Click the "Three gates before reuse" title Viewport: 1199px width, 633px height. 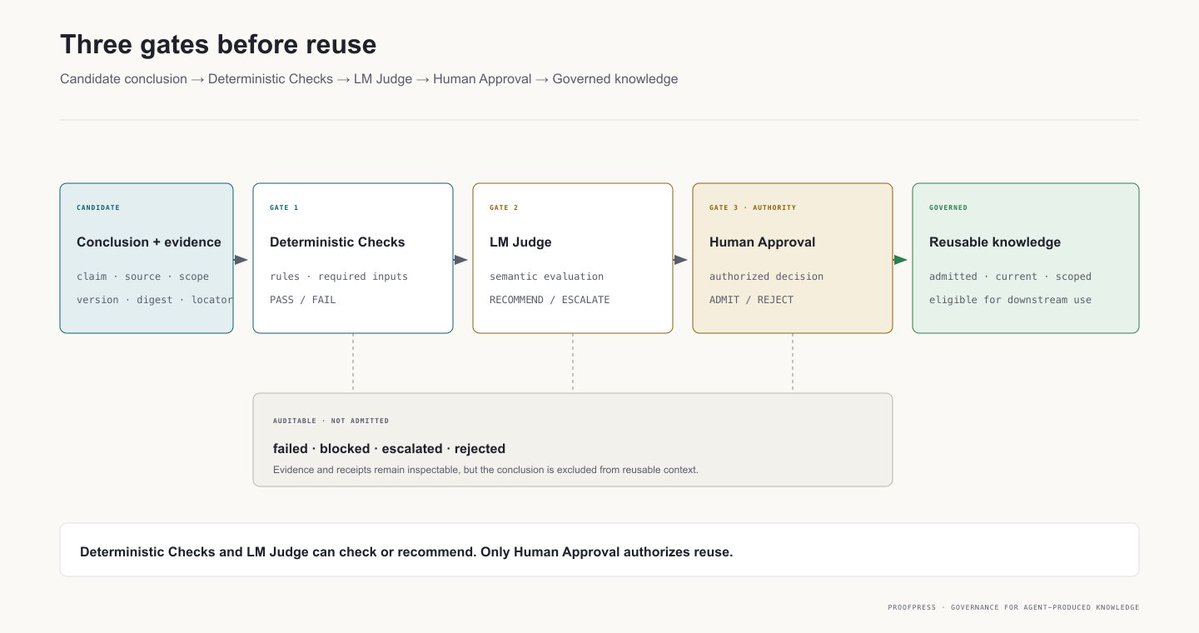point(218,44)
